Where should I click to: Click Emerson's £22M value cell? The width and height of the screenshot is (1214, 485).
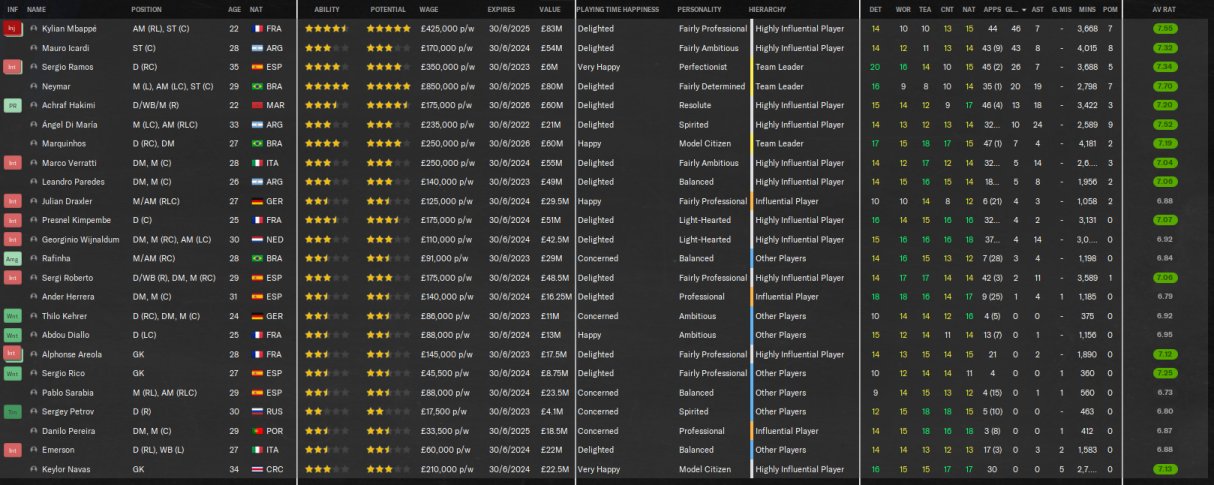(551, 450)
